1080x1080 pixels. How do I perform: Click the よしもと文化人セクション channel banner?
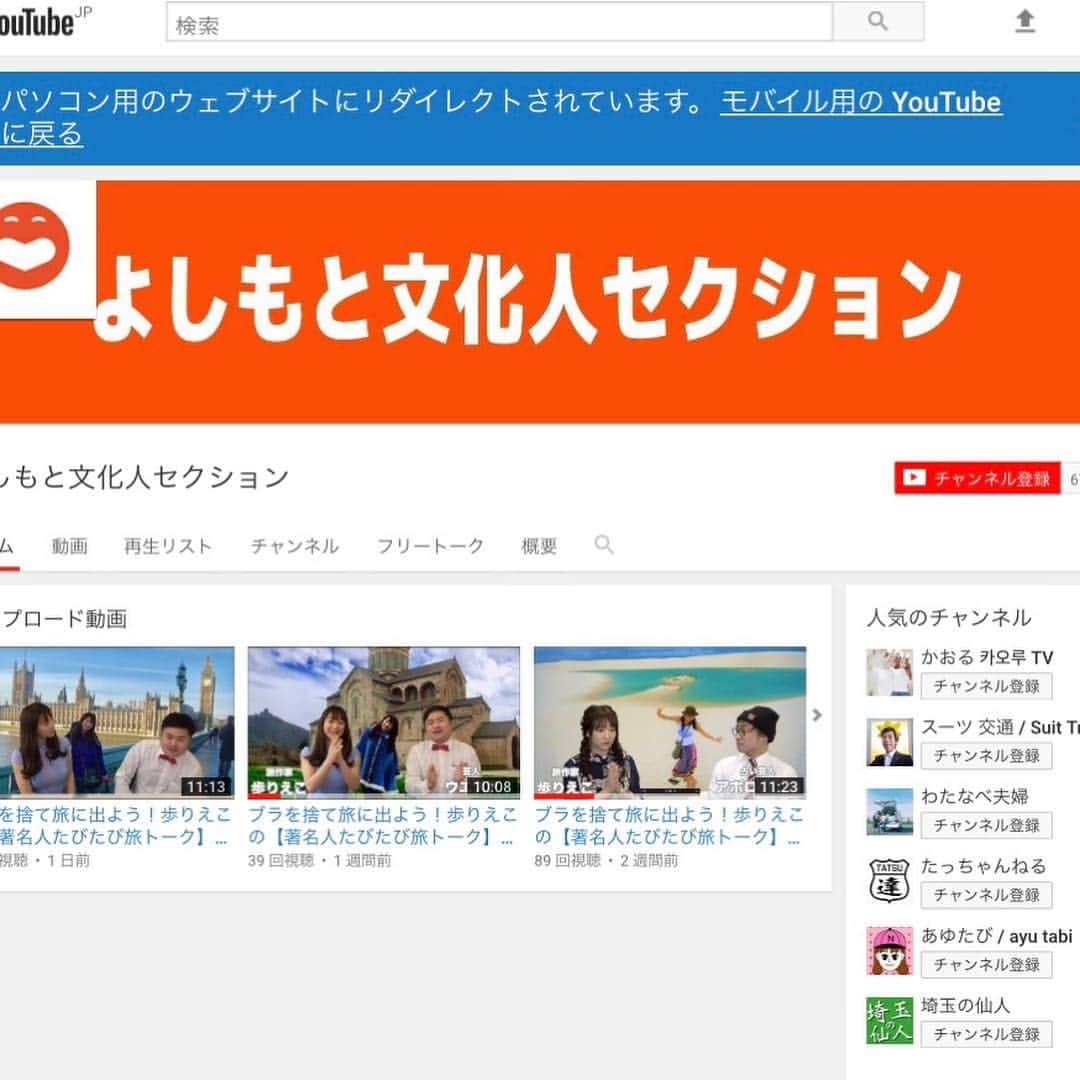tap(540, 302)
